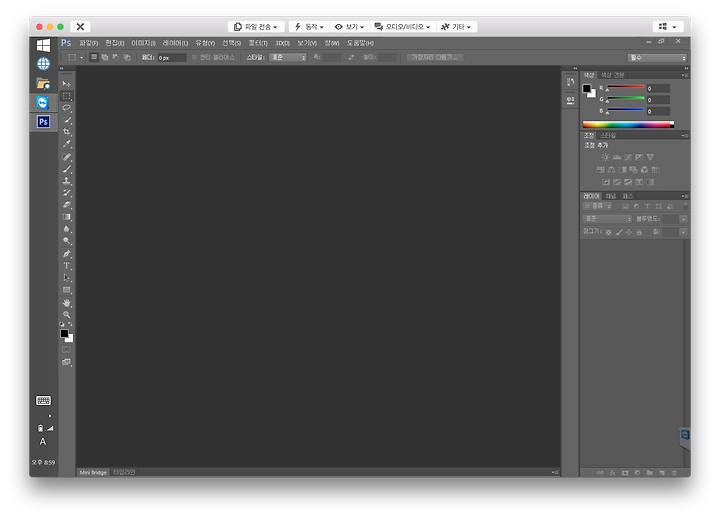Image resolution: width=720 pixels, height=519 pixels.
Task: Select the Path Selection tool
Action: pos(67,277)
